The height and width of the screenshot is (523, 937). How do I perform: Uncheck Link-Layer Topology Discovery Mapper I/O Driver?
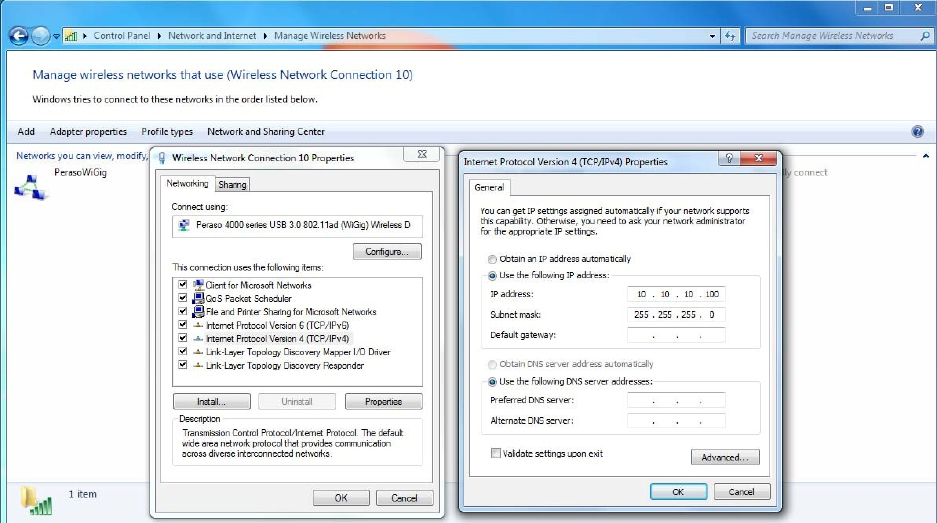(183, 351)
